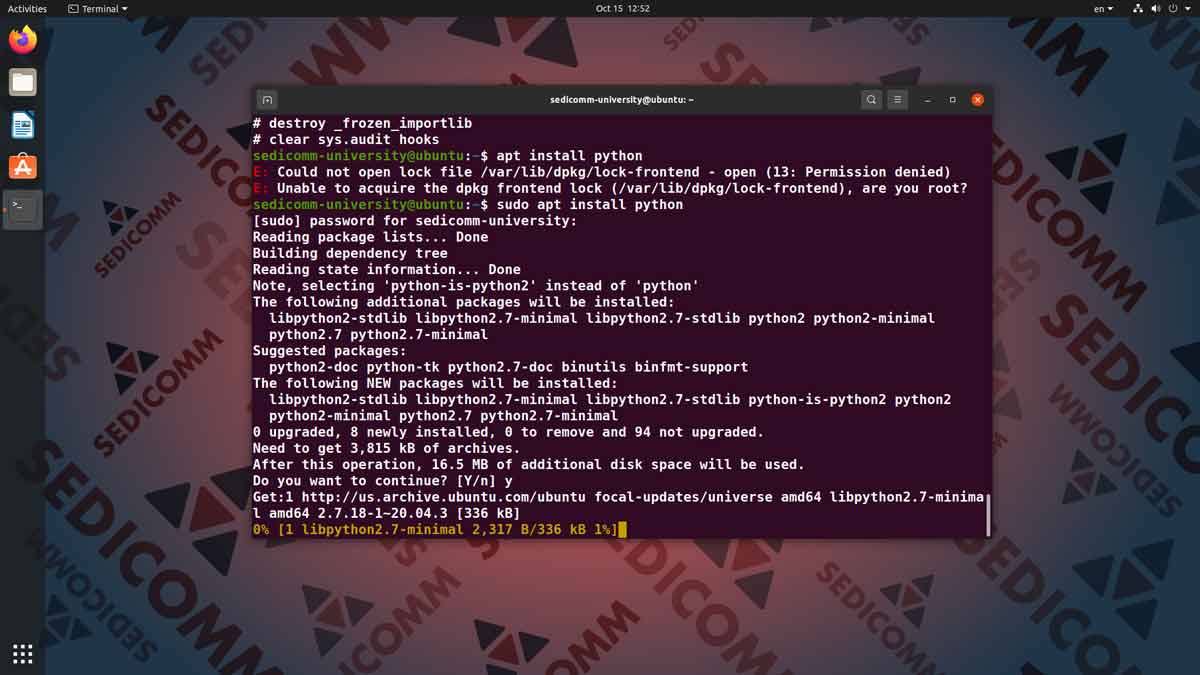The width and height of the screenshot is (1200, 675).
Task: Open the Files manager dock icon
Action: tap(22, 82)
